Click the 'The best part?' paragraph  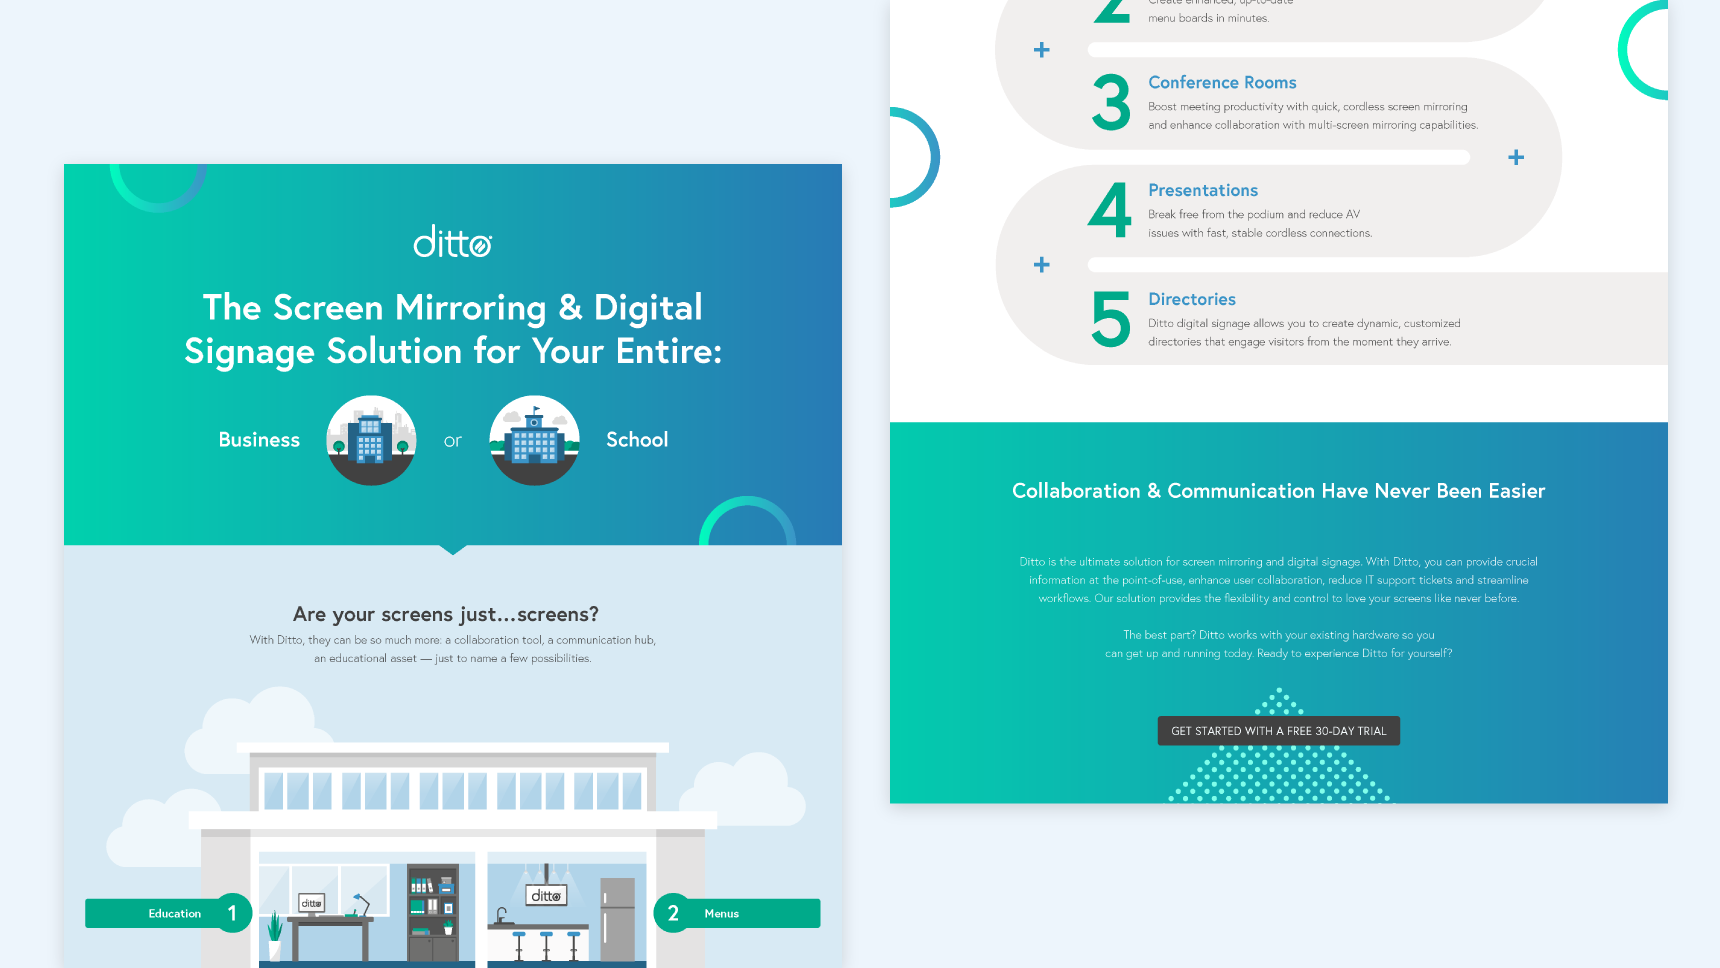pyautogui.click(x=1279, y=644)
